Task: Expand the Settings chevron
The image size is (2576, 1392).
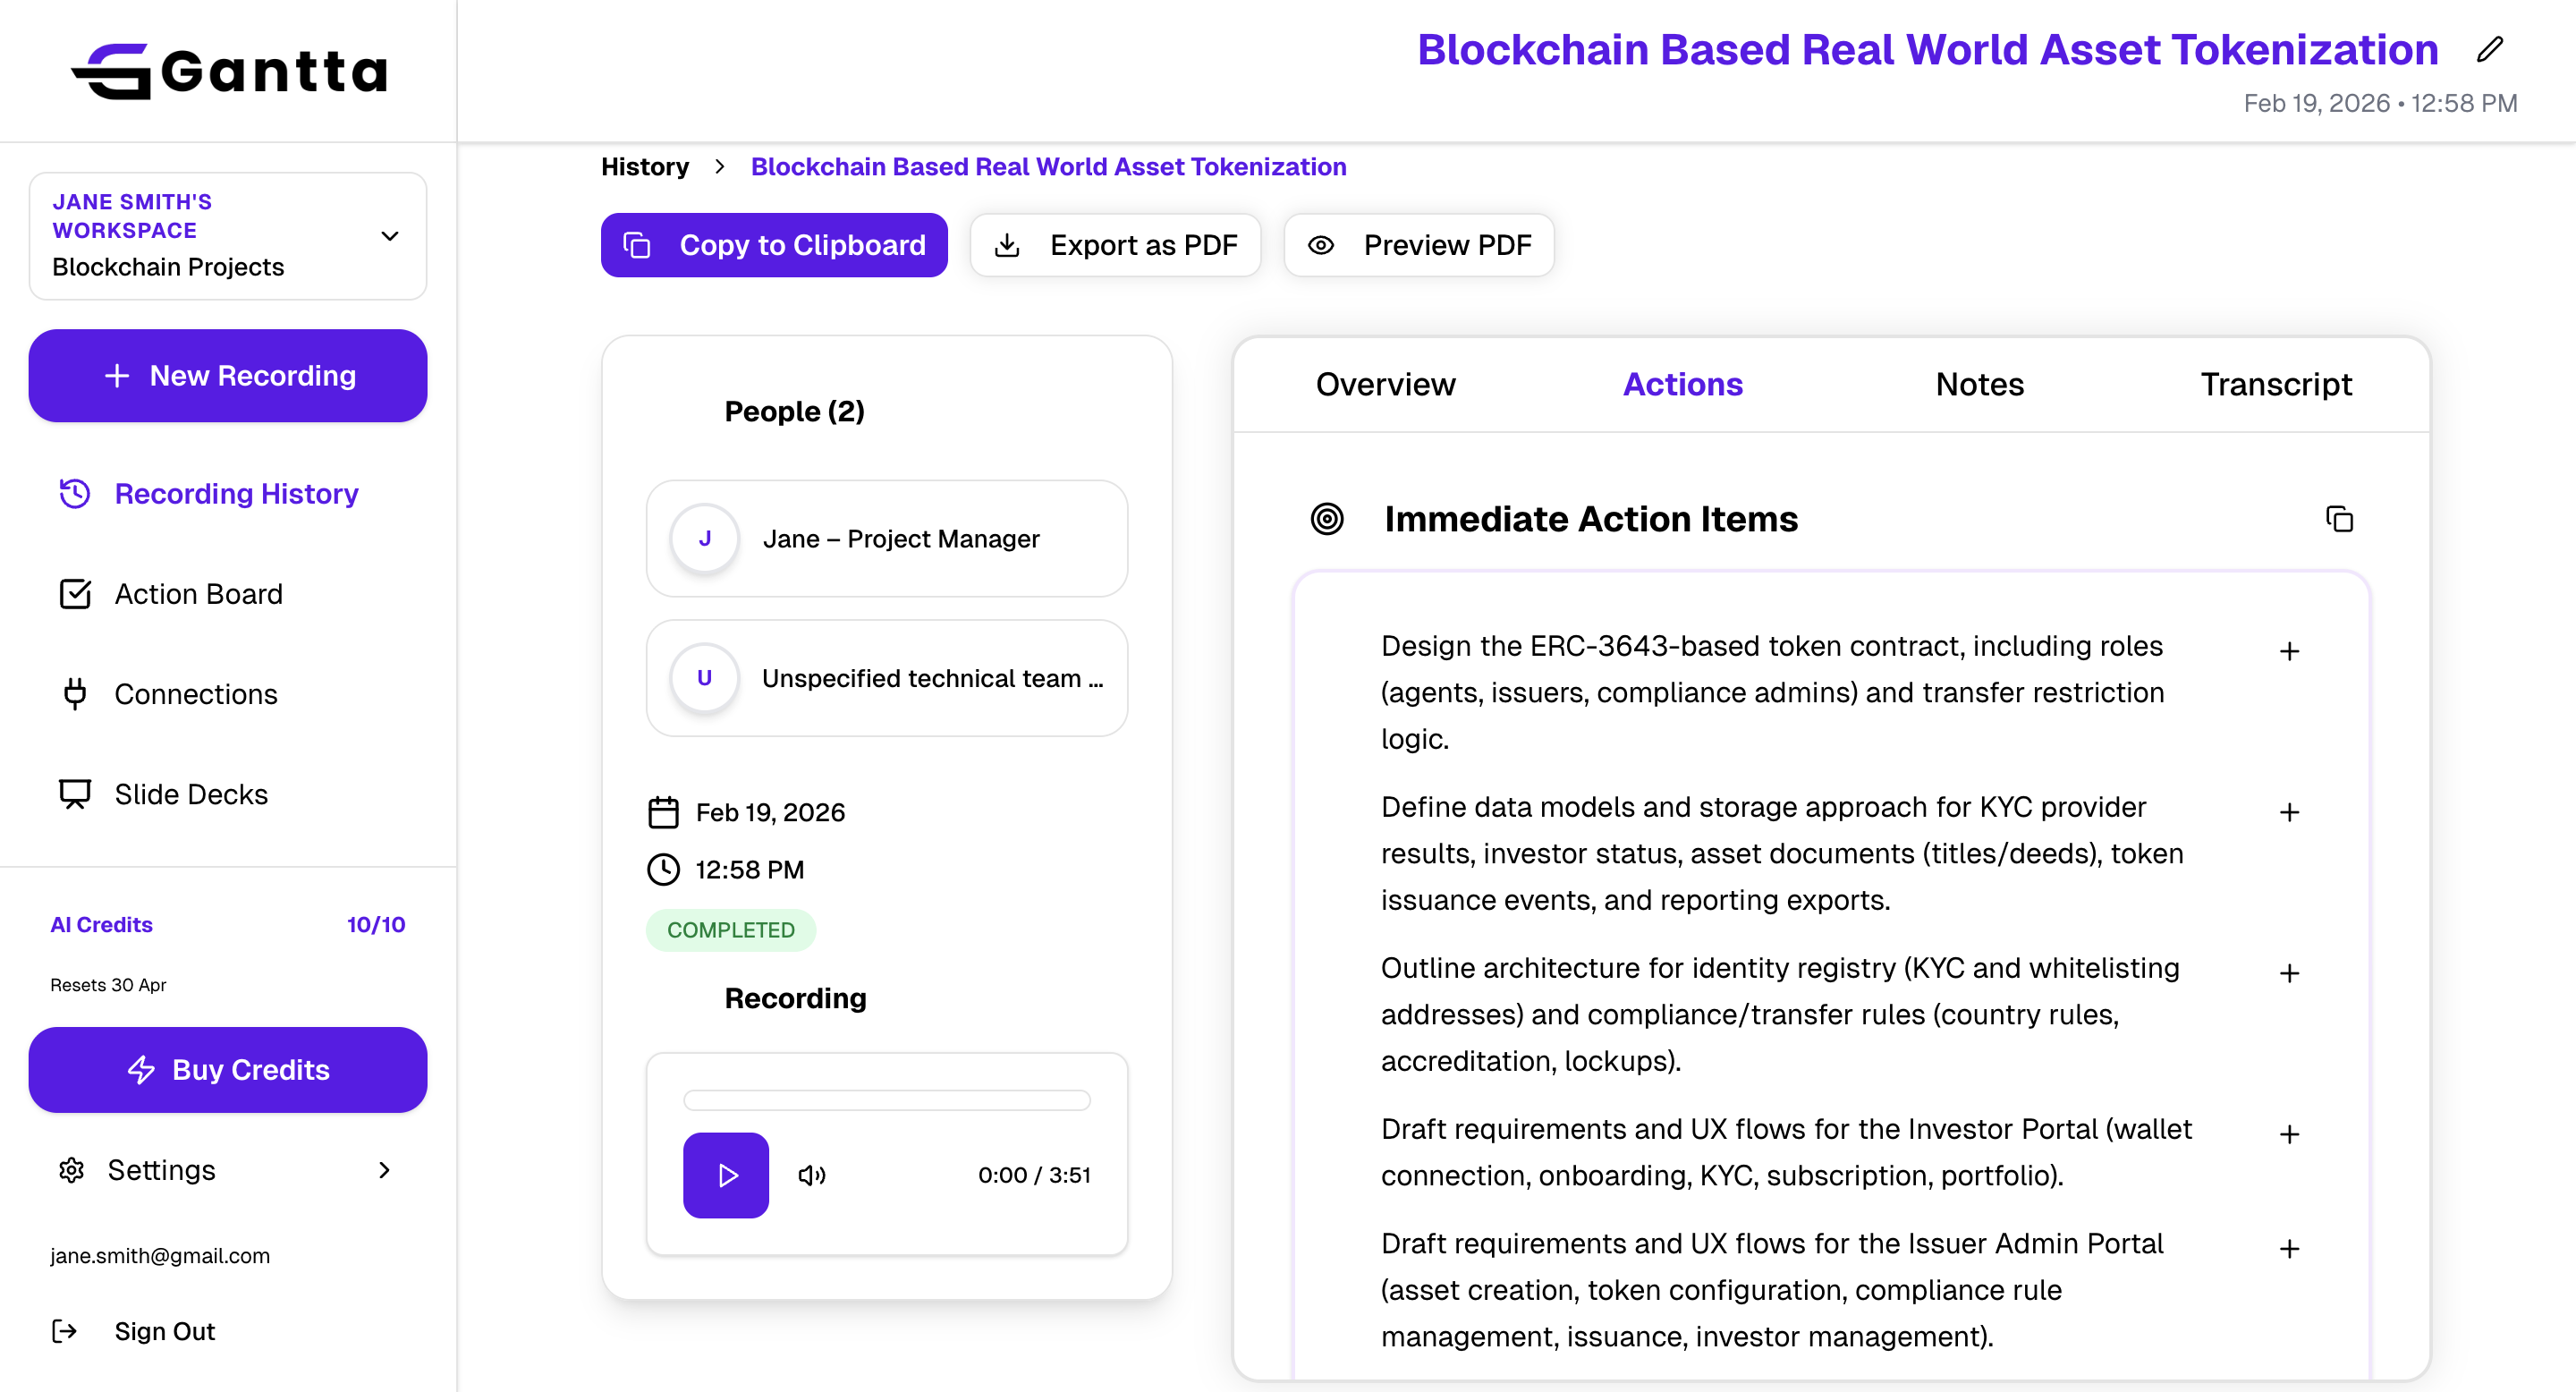Action: point(384,1170)
